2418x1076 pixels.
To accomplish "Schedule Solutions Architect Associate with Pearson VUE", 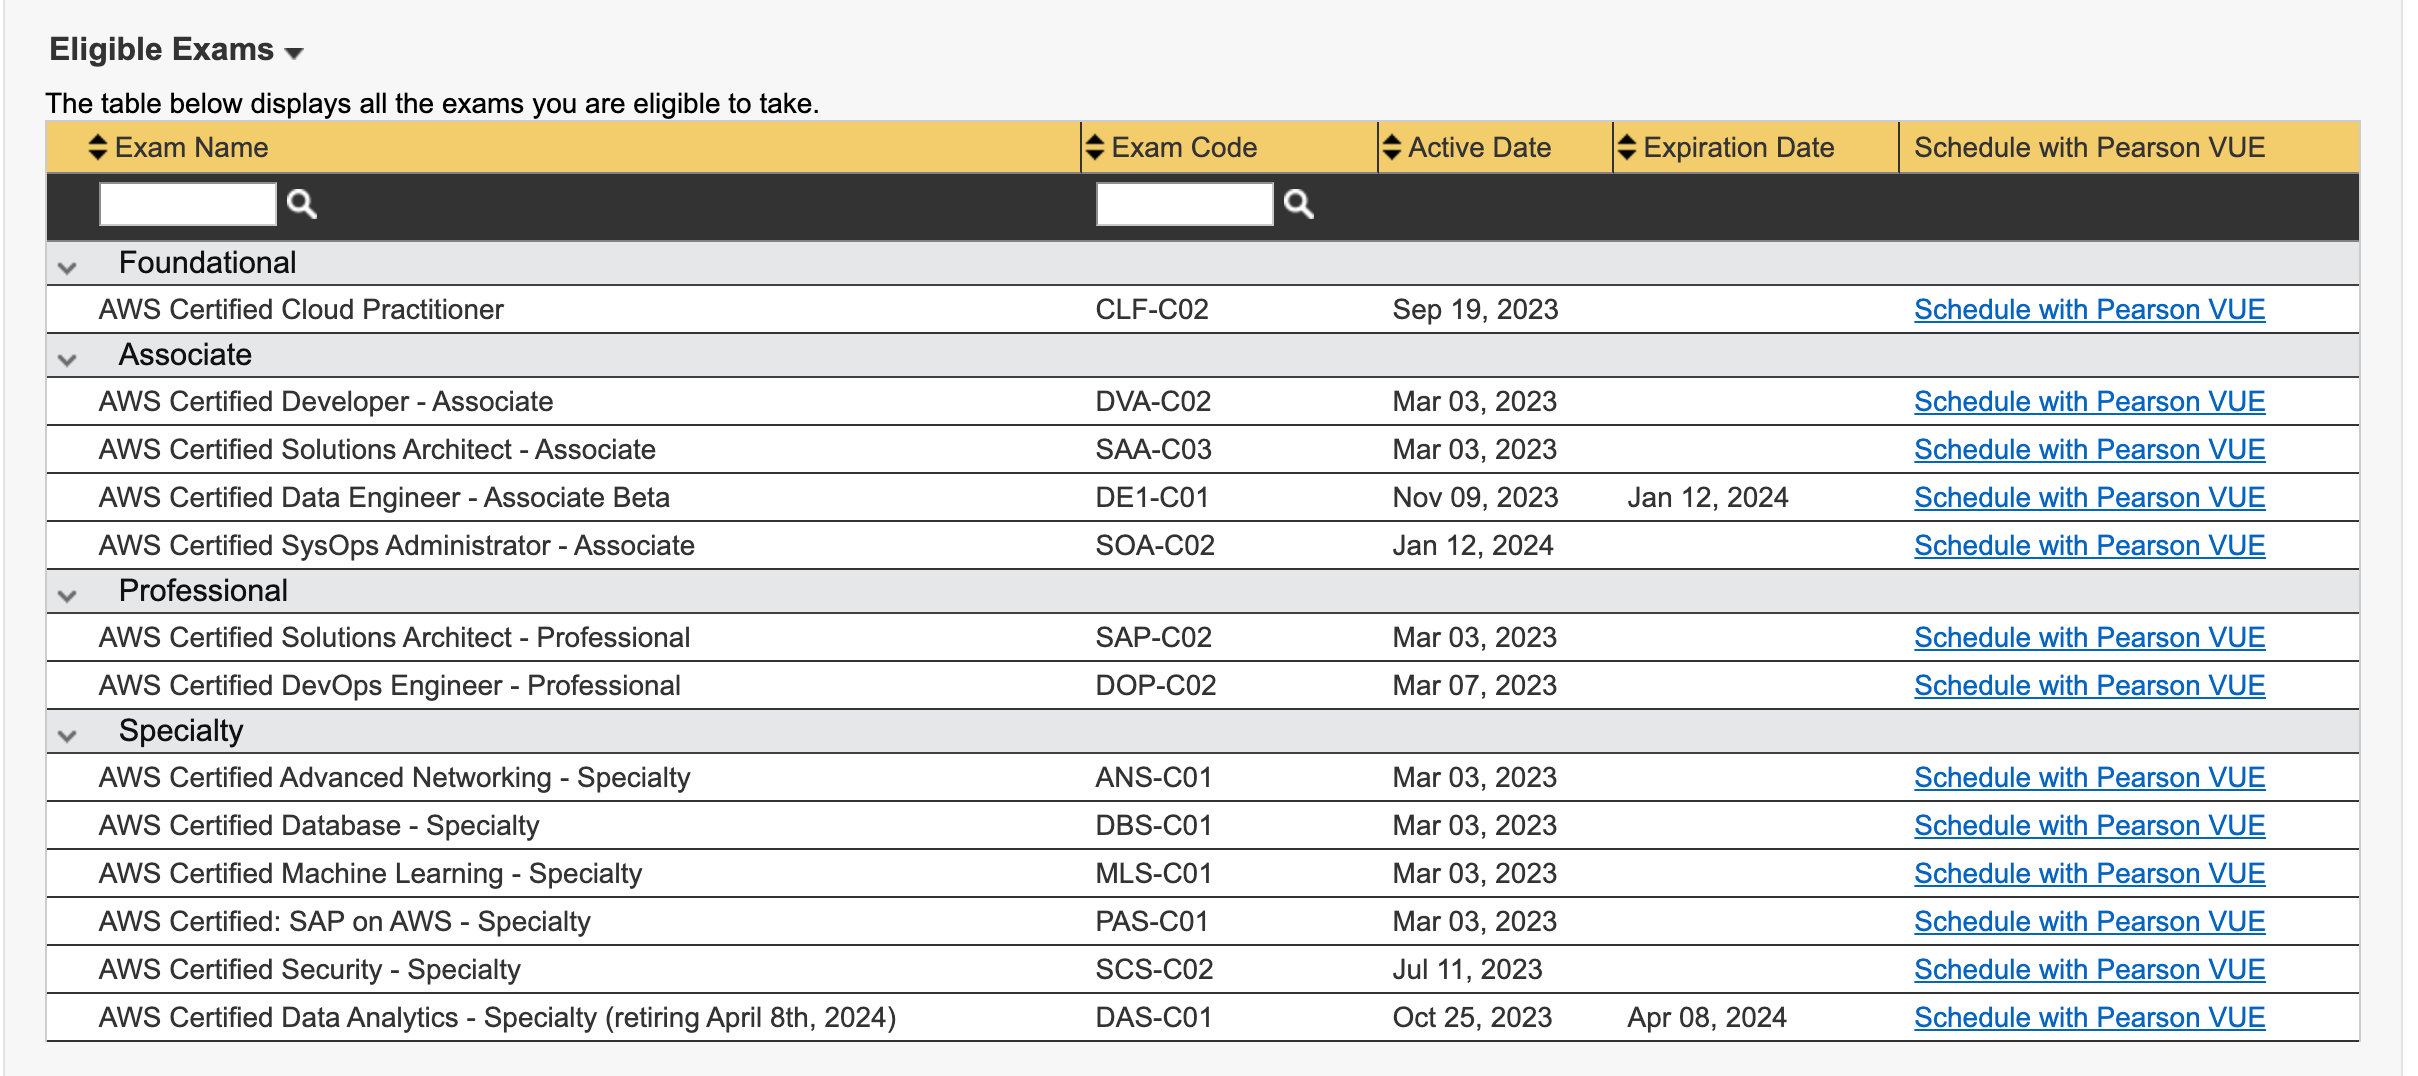I will pyautogui.click(x=2089, y=450).
